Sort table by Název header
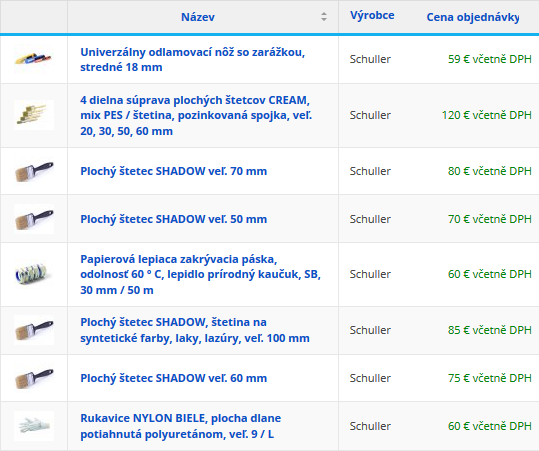Screen dimensions: 539x451 pos(198,17)
